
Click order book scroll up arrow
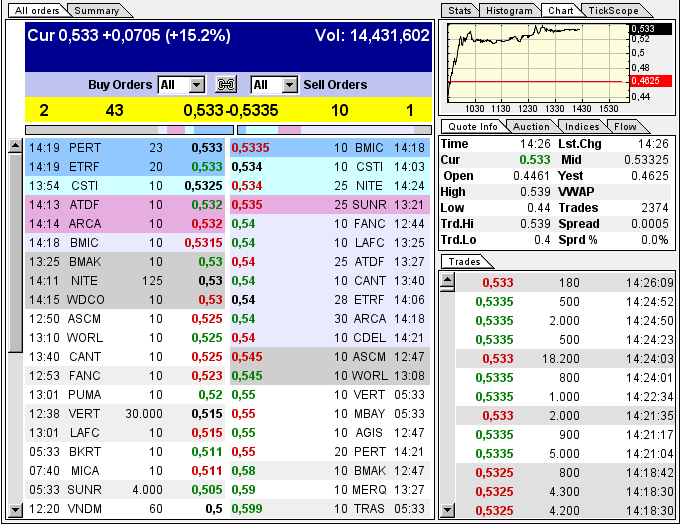[15, 146]
